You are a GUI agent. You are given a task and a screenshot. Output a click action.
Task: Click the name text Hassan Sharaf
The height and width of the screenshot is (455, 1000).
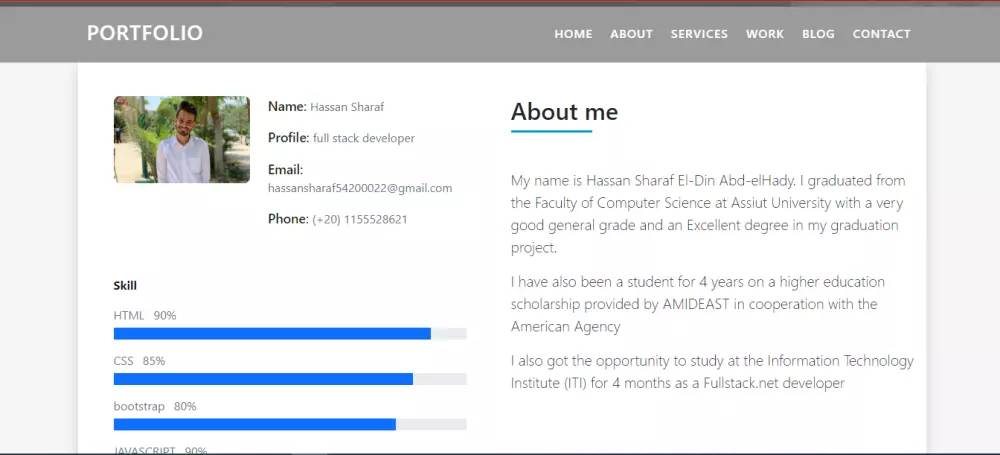click(347, 107)
